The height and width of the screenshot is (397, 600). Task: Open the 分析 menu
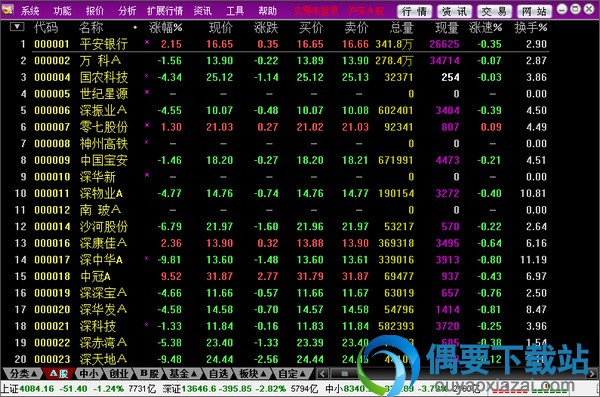pyautogui.click(x=127, y=11)
